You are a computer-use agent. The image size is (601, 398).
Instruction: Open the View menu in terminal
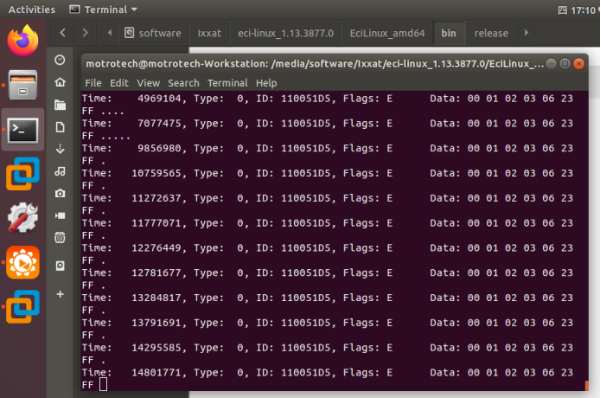coord(148,83)
